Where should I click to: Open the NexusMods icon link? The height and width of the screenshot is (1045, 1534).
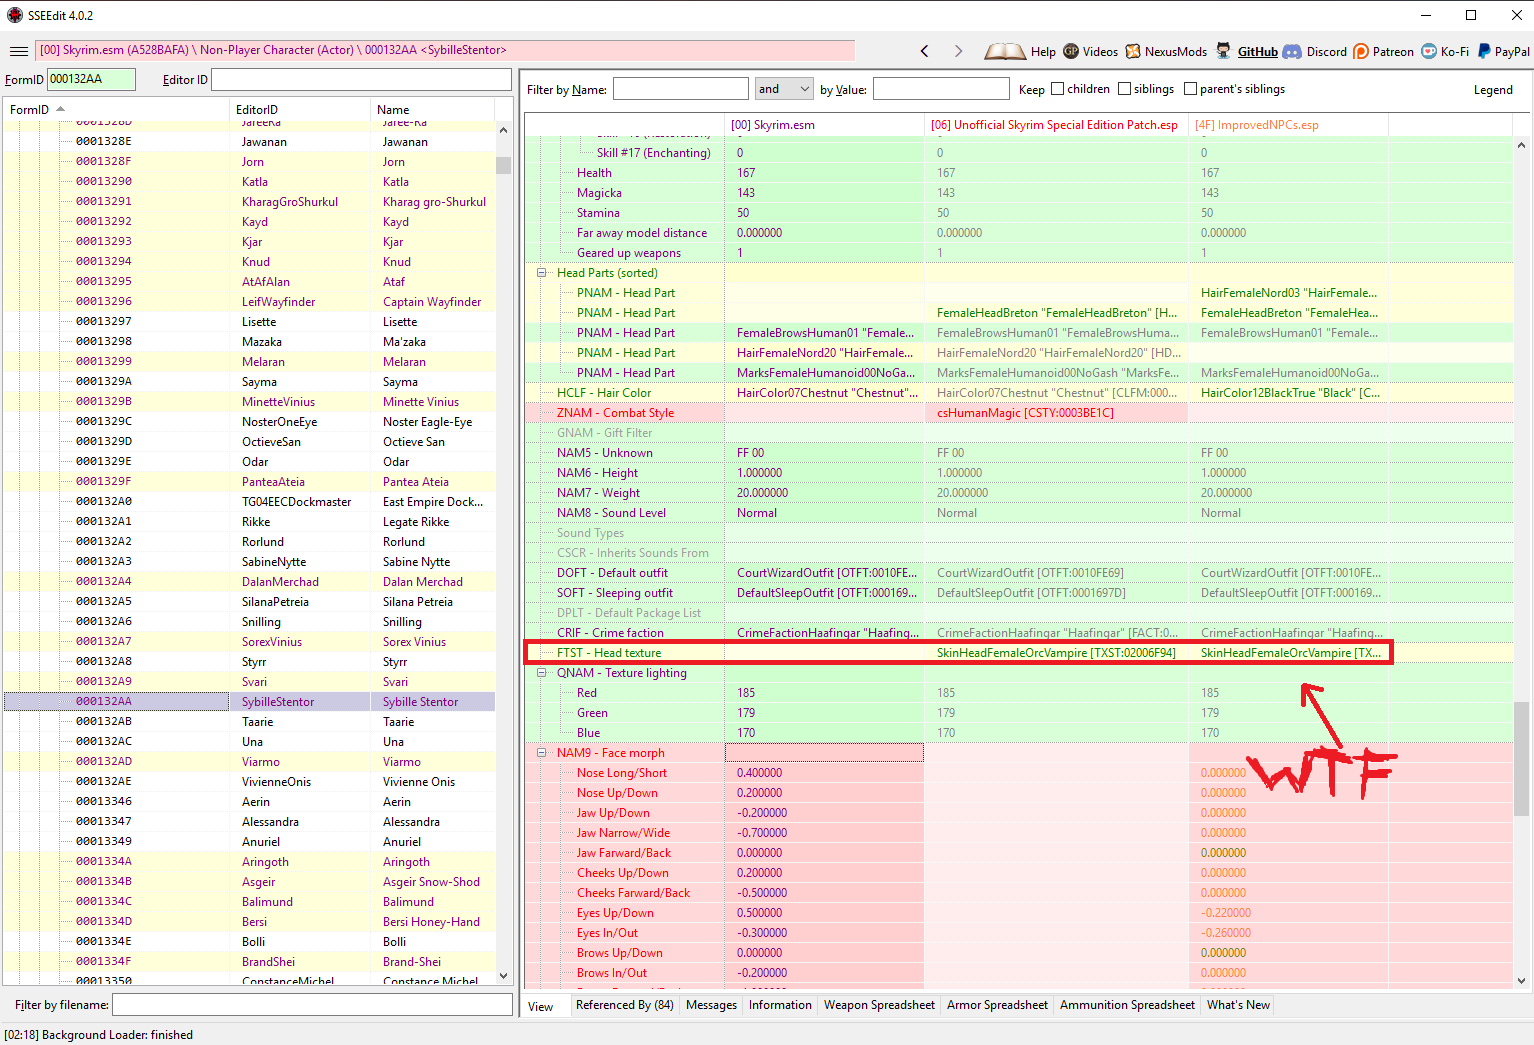point(1133,51)
